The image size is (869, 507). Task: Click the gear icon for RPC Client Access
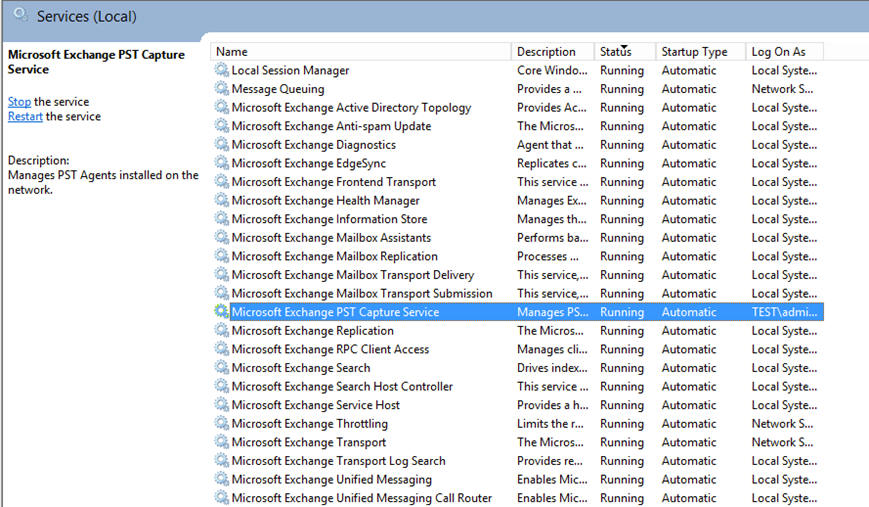222,349
